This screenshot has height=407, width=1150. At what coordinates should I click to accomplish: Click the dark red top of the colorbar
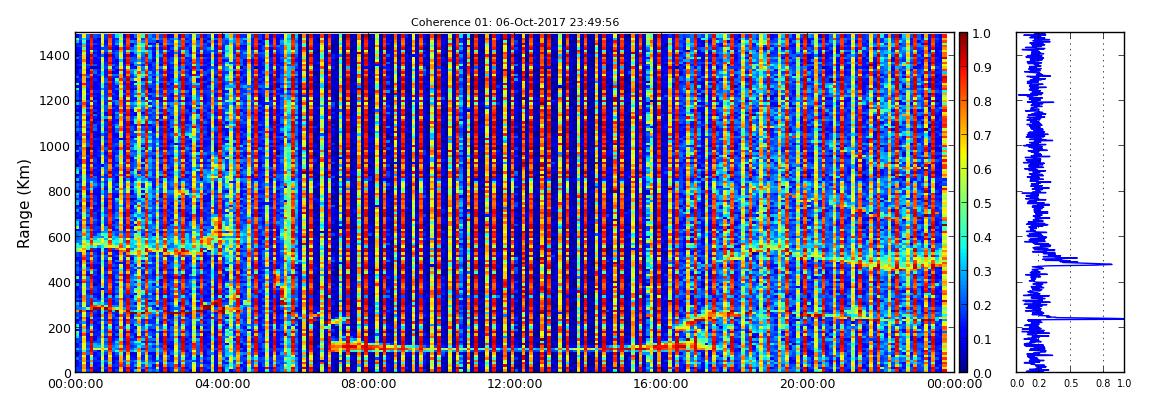tap(963, 37)
